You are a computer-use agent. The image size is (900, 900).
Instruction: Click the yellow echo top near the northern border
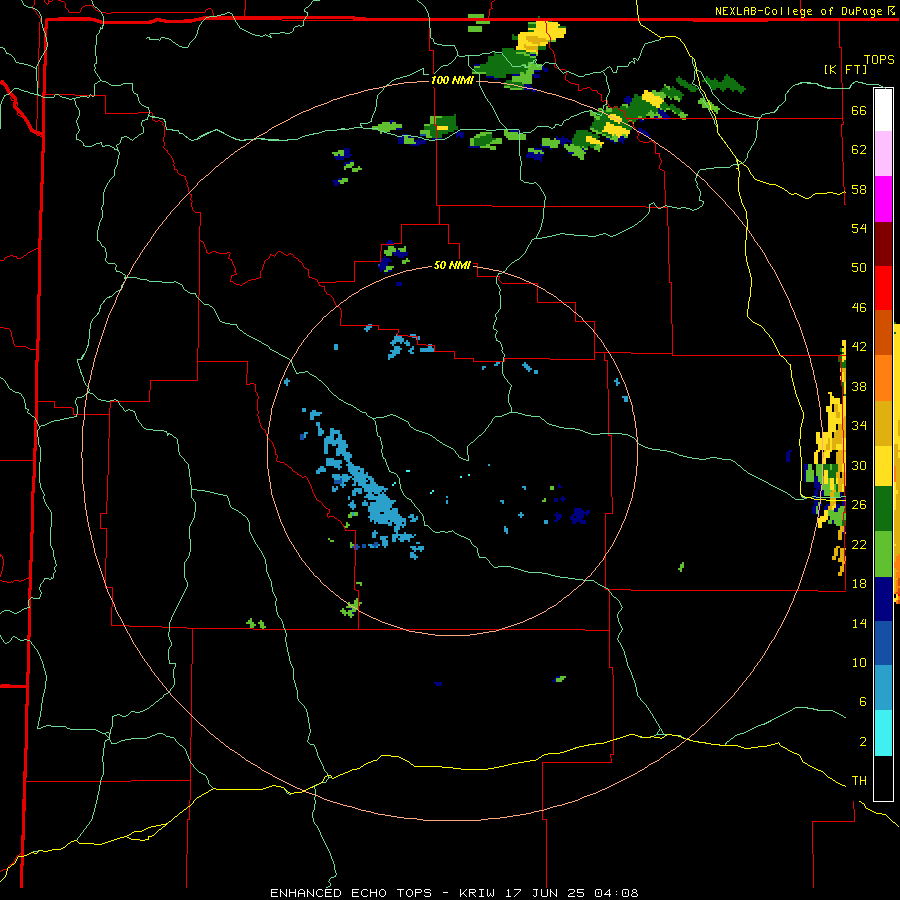pos(540,36)
